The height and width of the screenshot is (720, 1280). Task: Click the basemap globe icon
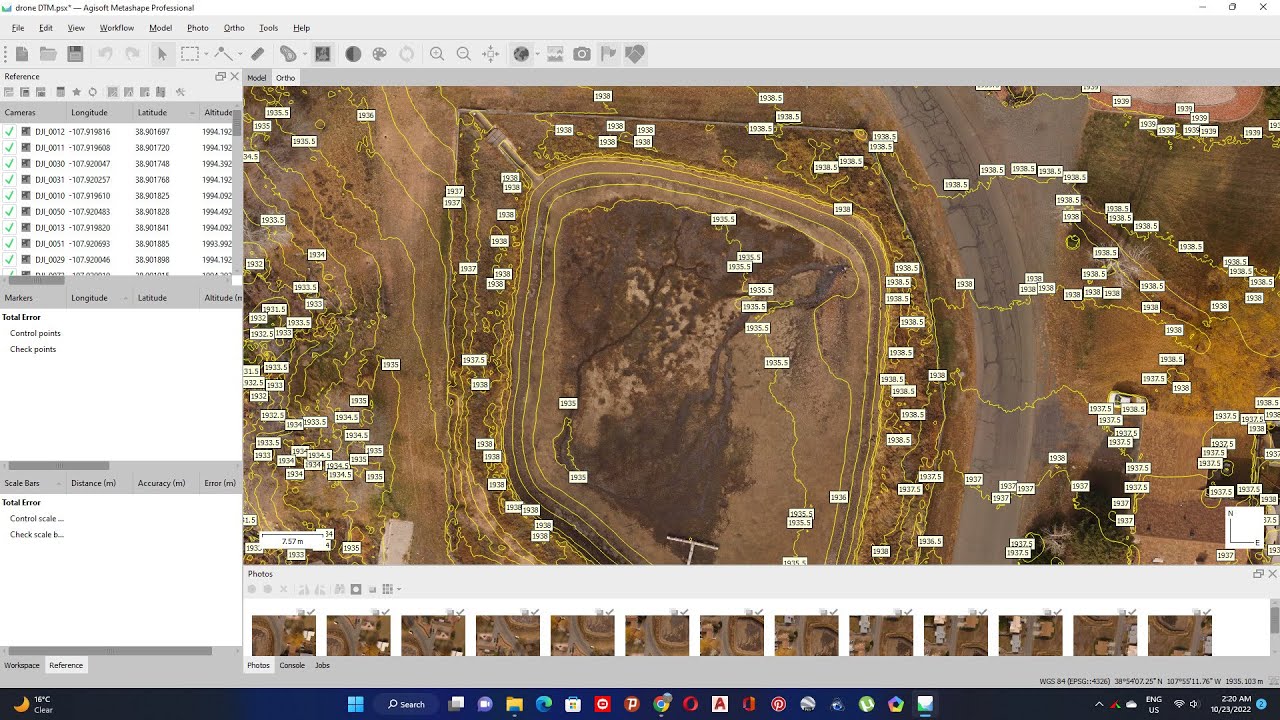click(x=521, y=54)
